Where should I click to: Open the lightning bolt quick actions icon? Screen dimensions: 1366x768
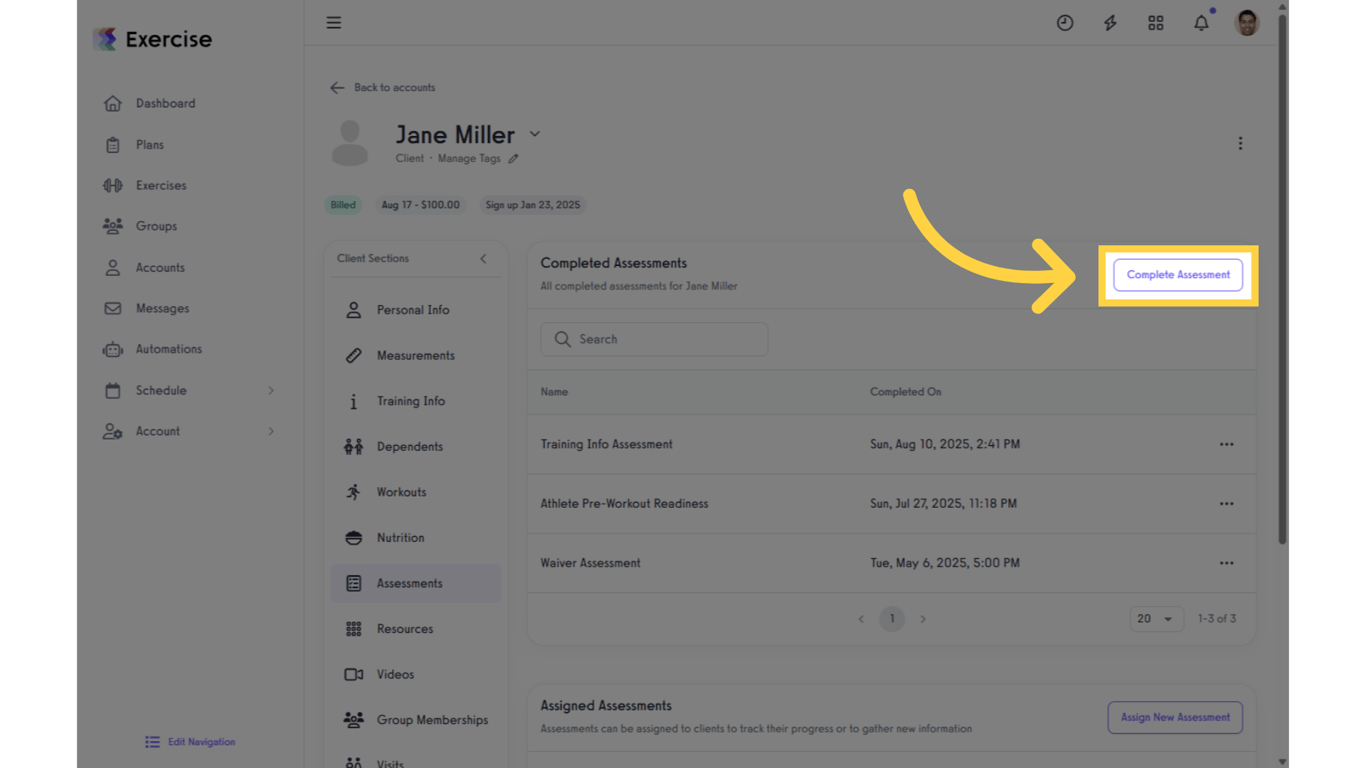coord(1110,23)
